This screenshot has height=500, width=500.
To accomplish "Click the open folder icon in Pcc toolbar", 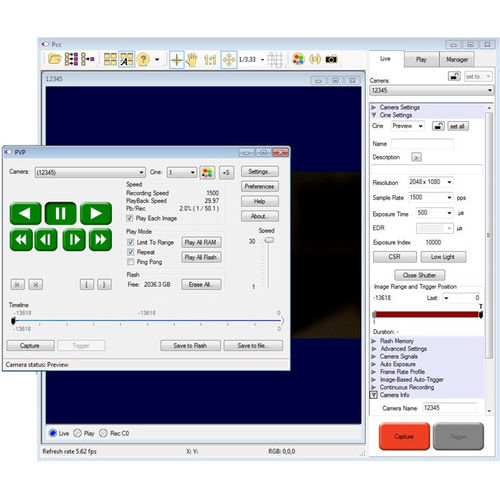I will 54,59.
